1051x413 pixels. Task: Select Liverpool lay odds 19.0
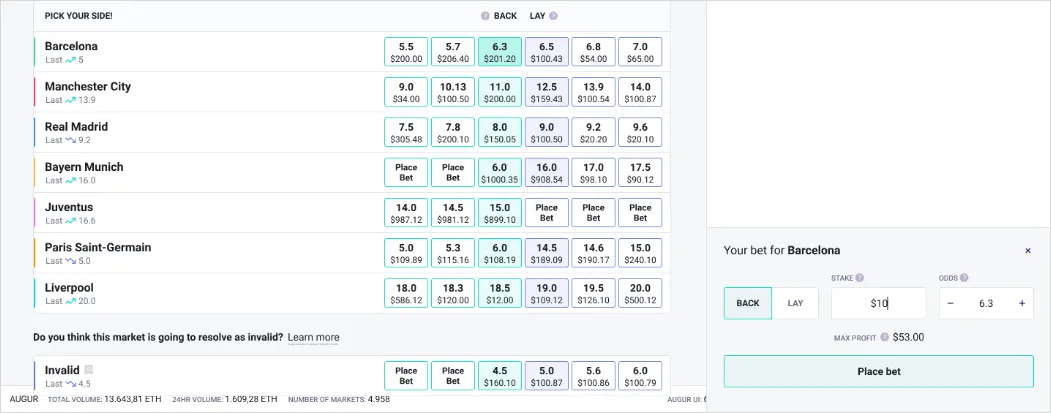click(546, 293)
